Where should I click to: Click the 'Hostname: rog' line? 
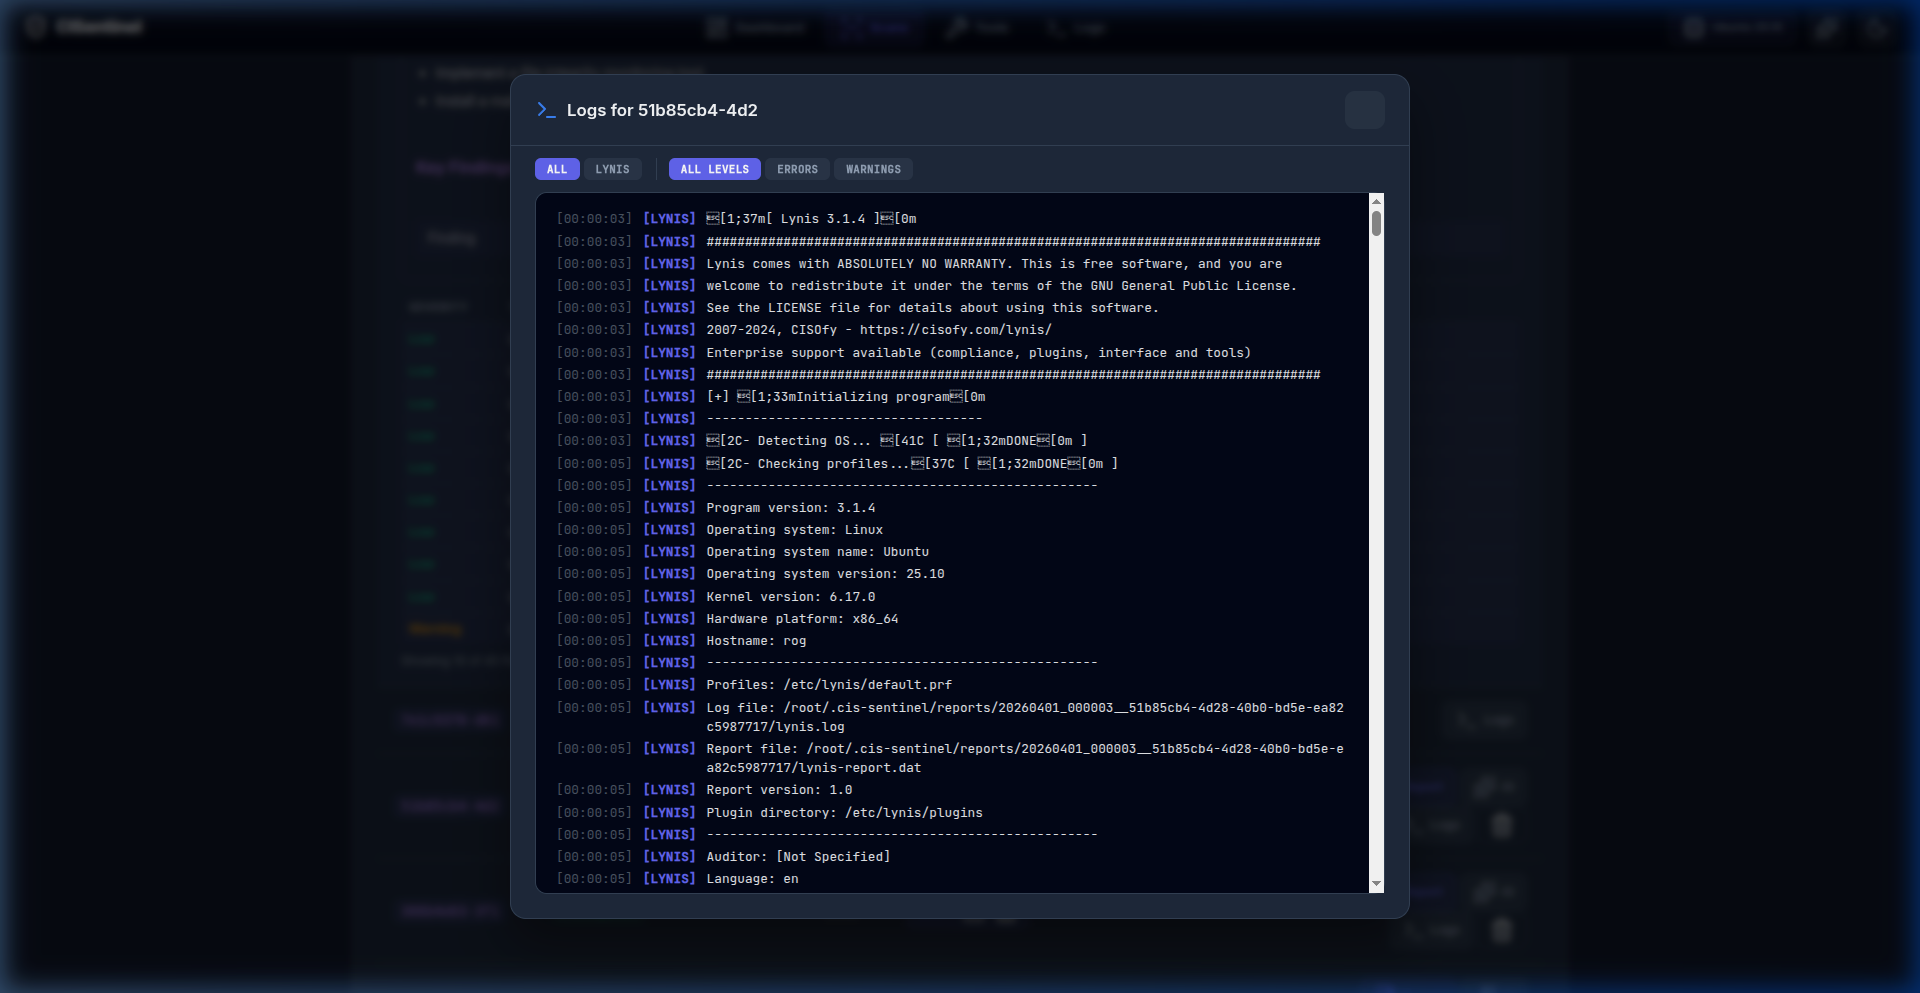coord(954,641)
